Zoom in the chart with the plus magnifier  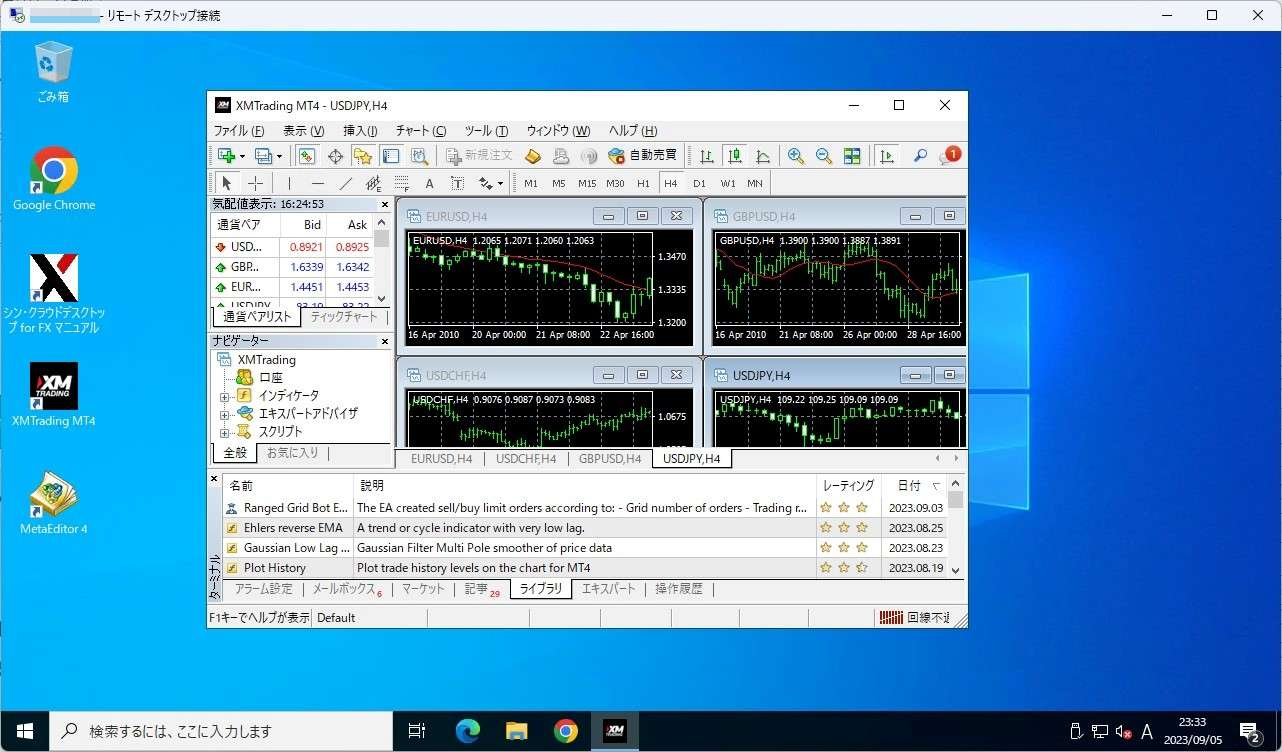[x=796, y=156]
